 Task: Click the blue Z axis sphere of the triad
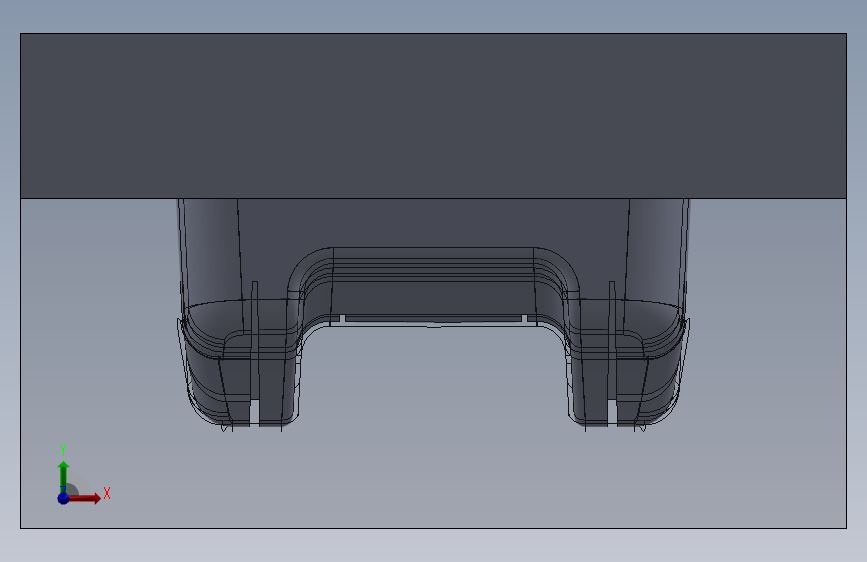64,498
